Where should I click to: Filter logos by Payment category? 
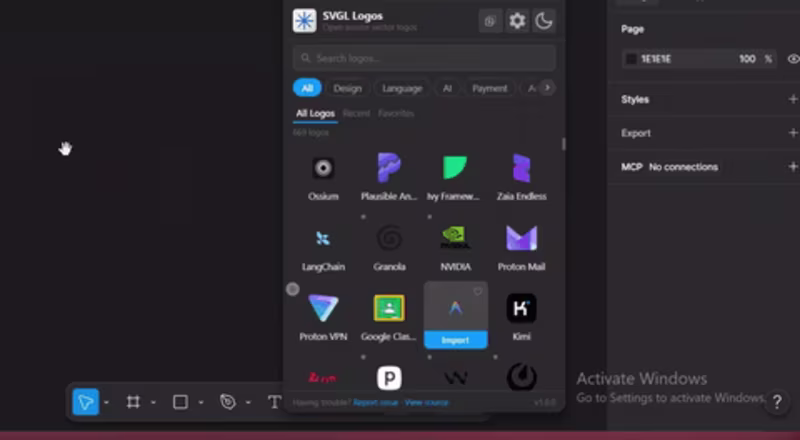pyautogui.click(x=490, y=88)
